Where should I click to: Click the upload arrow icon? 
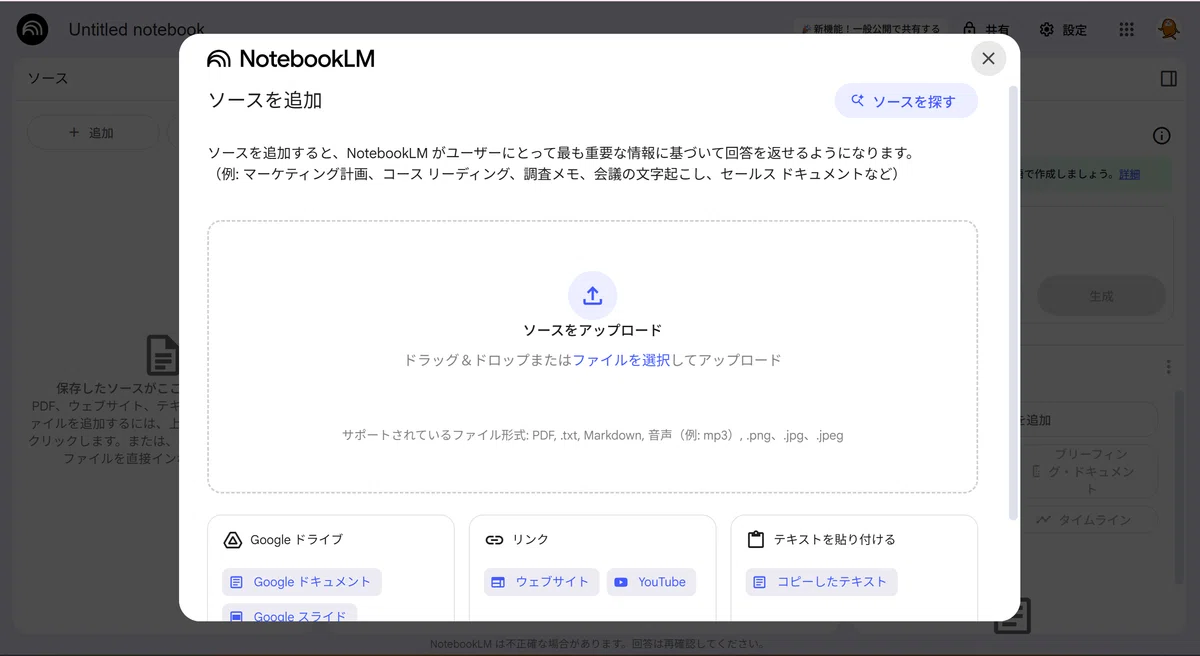click(592, 296)
